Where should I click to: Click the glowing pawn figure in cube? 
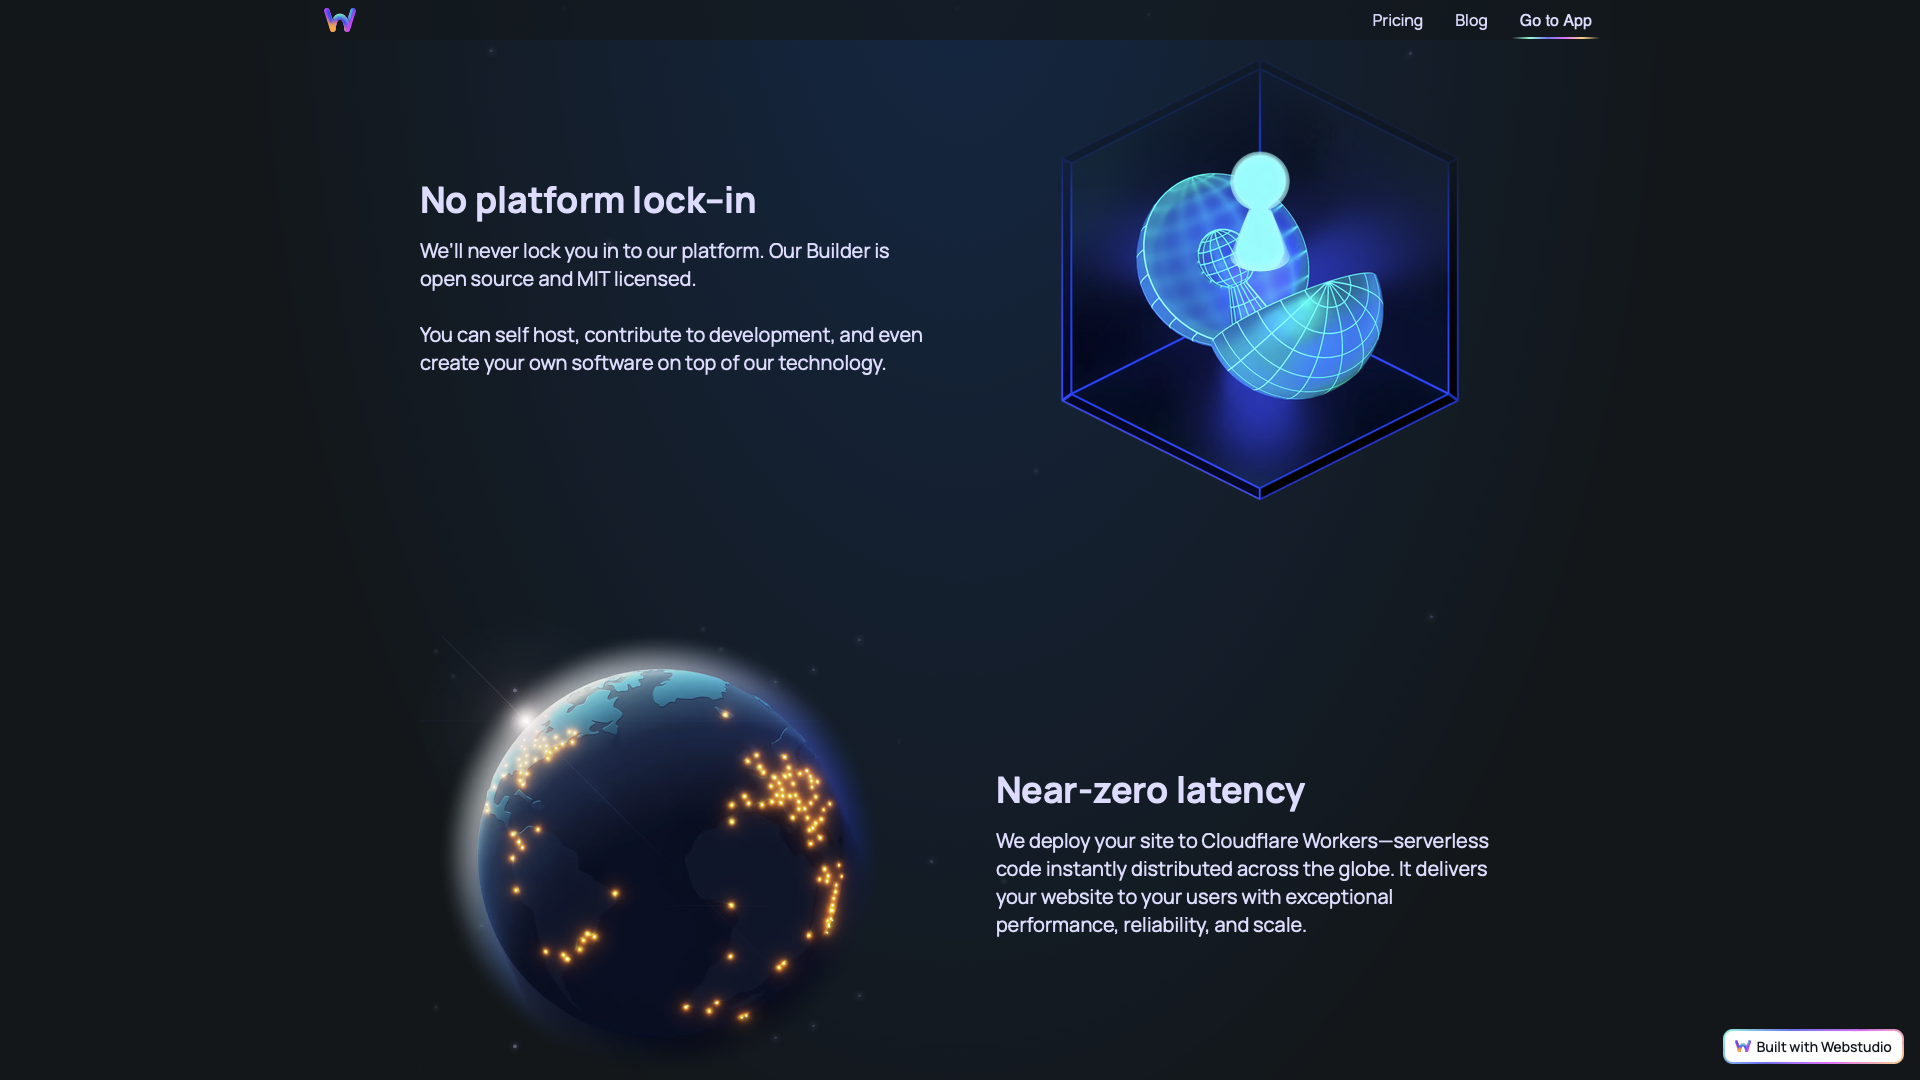pyautogui.click(x=1259, y=212)
